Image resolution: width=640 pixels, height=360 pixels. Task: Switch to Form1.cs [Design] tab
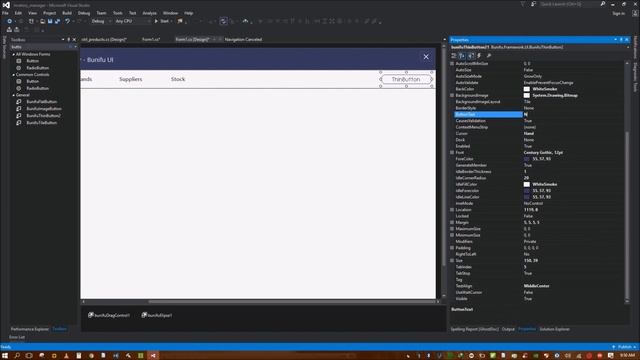(192, 40)
